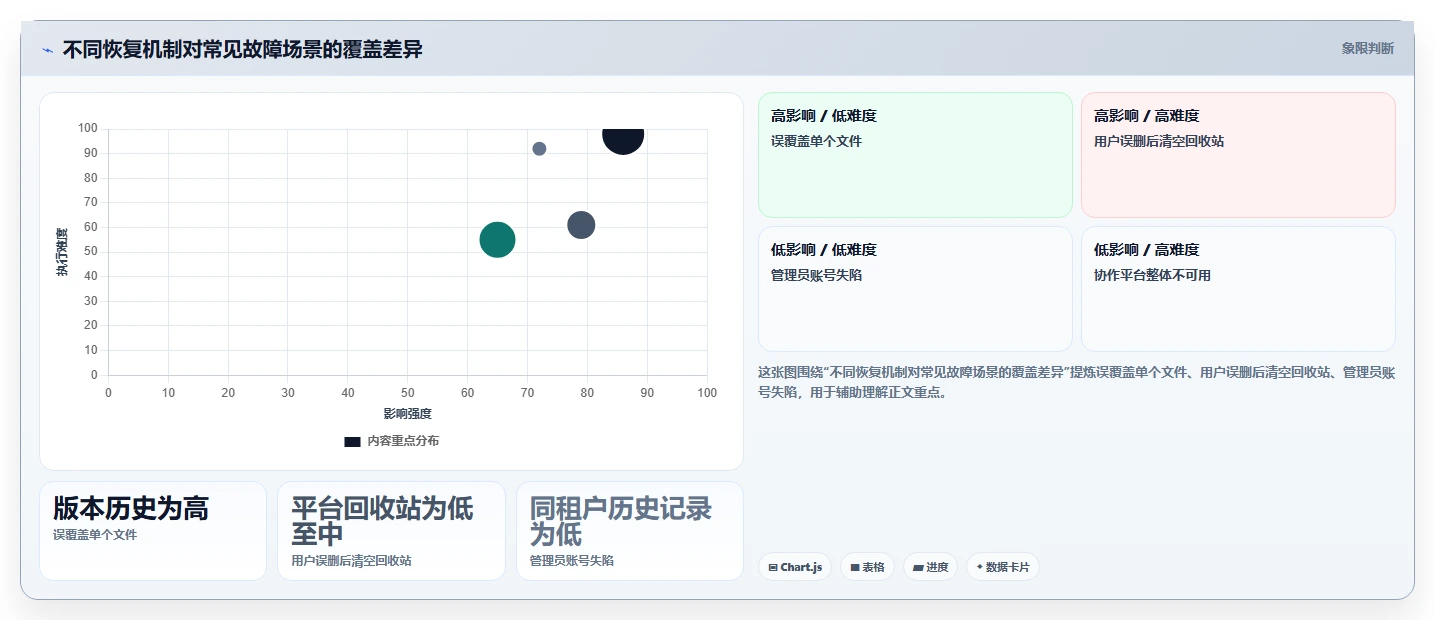Open the 高影响 / 低难度 quadrant card
This screenshot has width=1435, height=620.
tap(915, 155)
